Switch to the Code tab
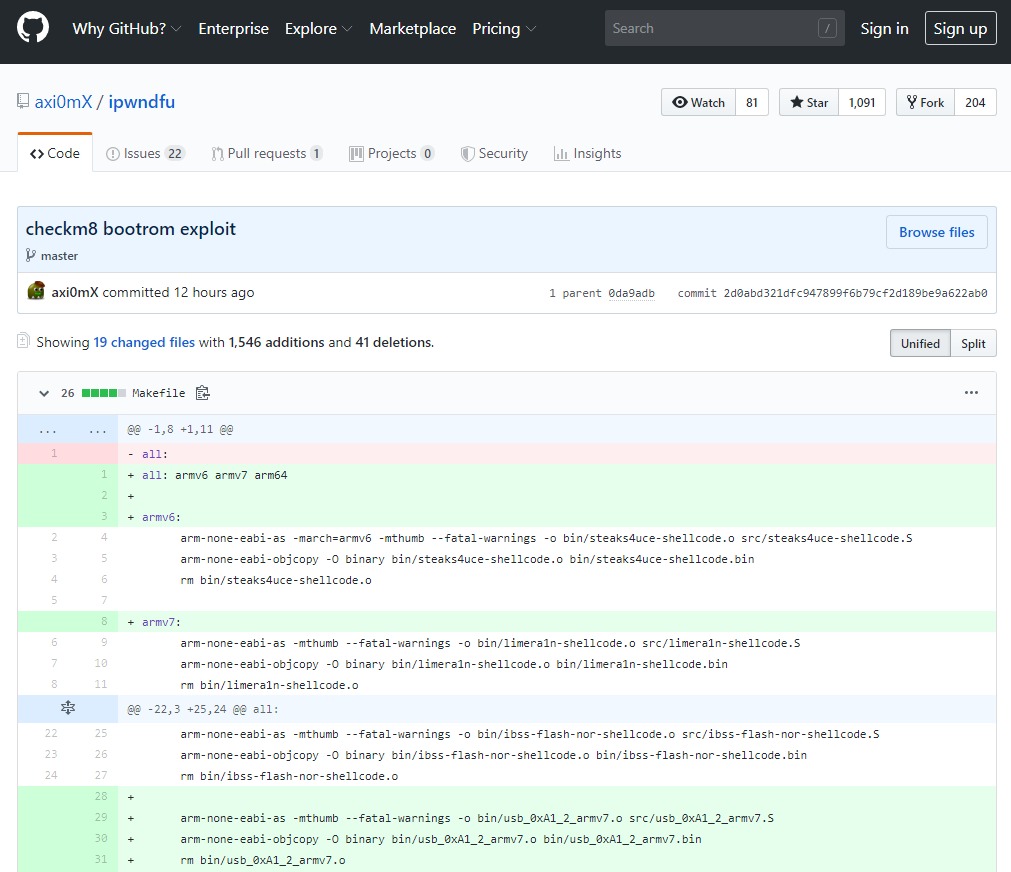Screen dimensions: 1011x872 click(x=55, y=154)
